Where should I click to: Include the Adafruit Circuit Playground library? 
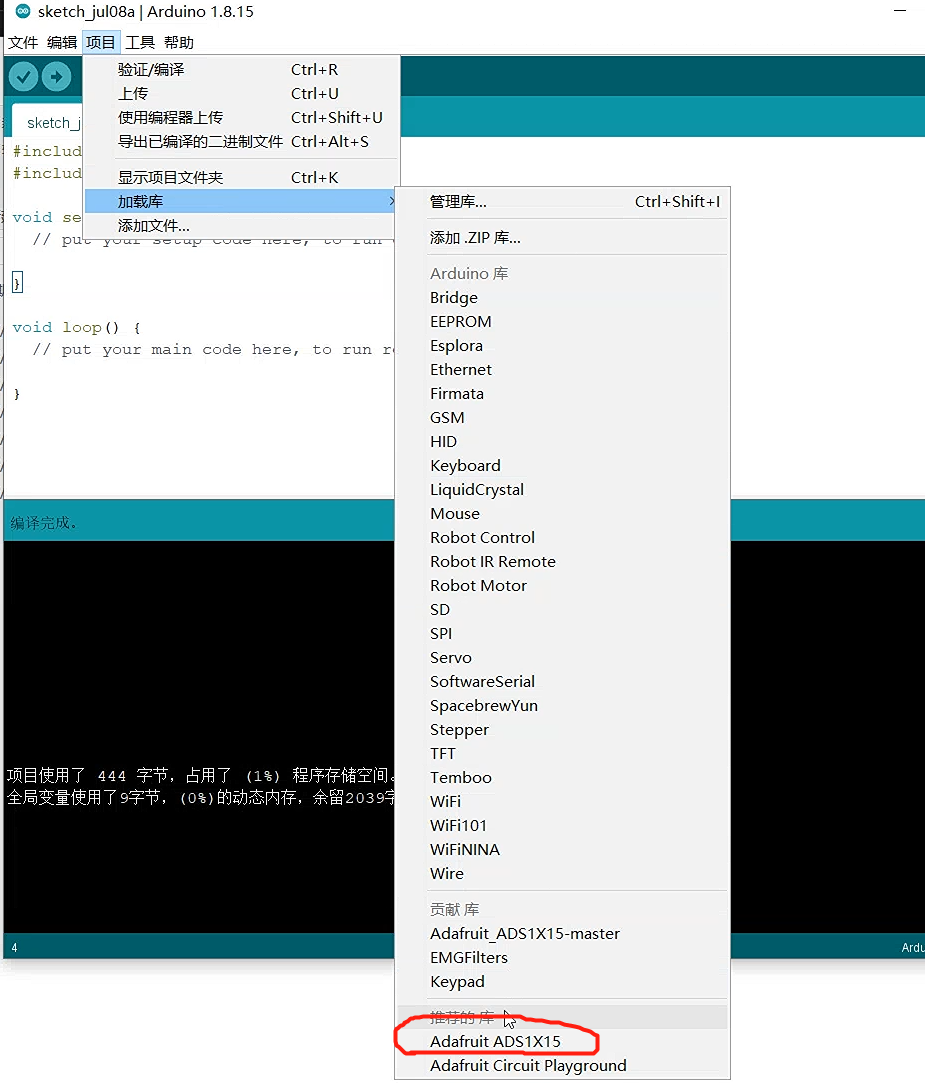[528, 1065]
